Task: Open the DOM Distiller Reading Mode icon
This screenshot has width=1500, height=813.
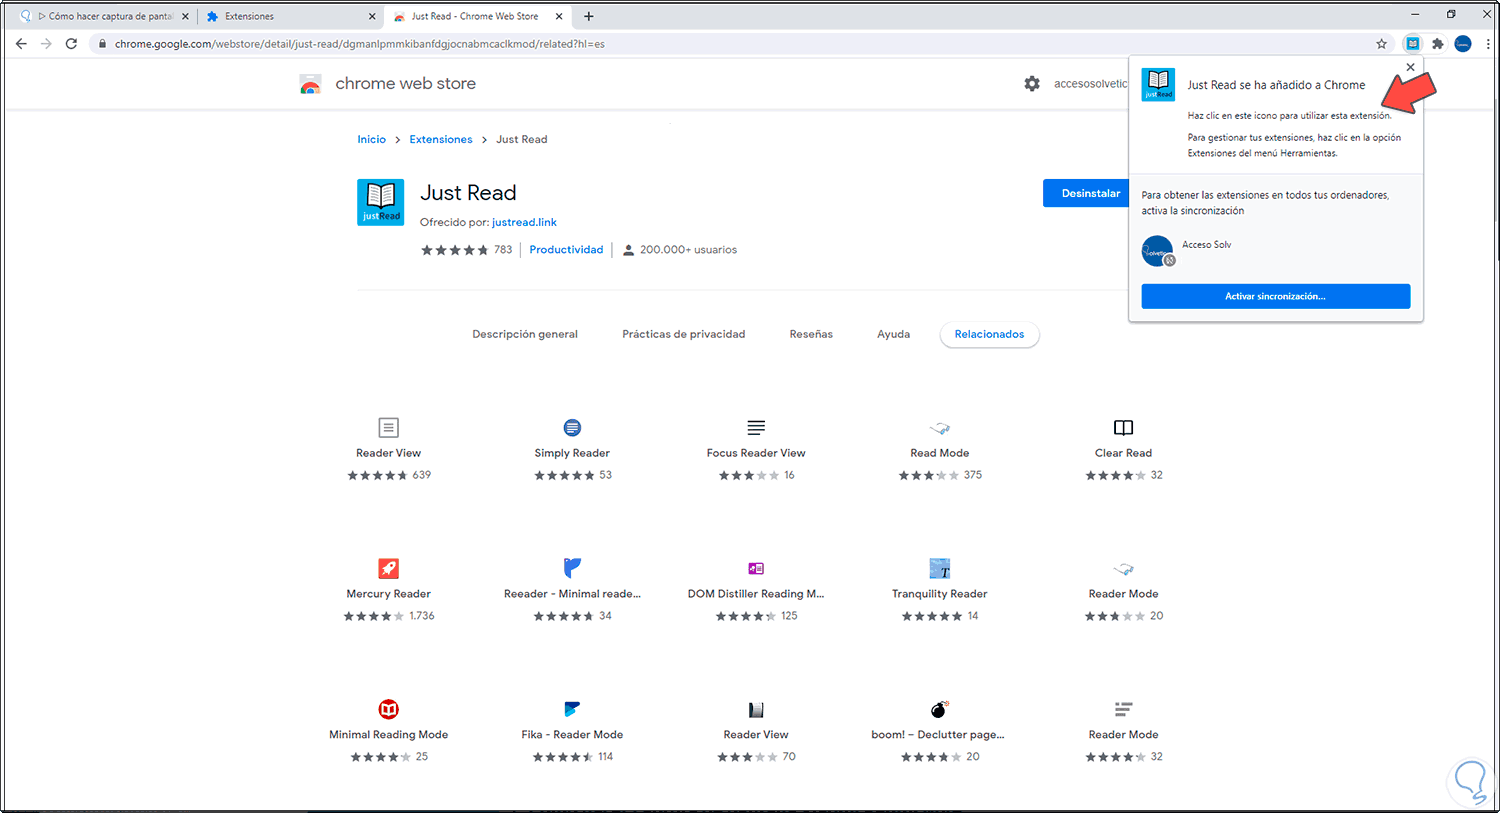Action: (756, 568)
